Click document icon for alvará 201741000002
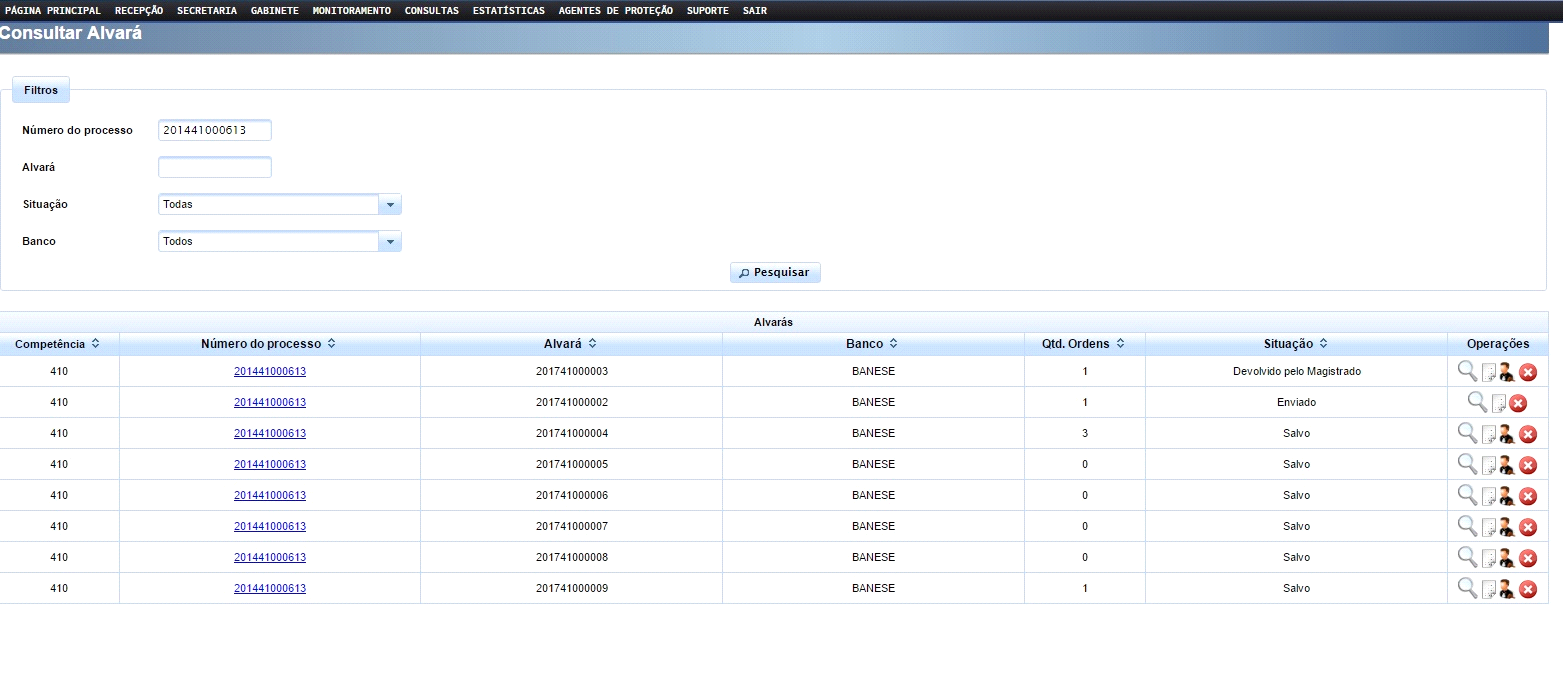Image resolution: width=1563 pixels, height=681 pixels. [1498, 403]
